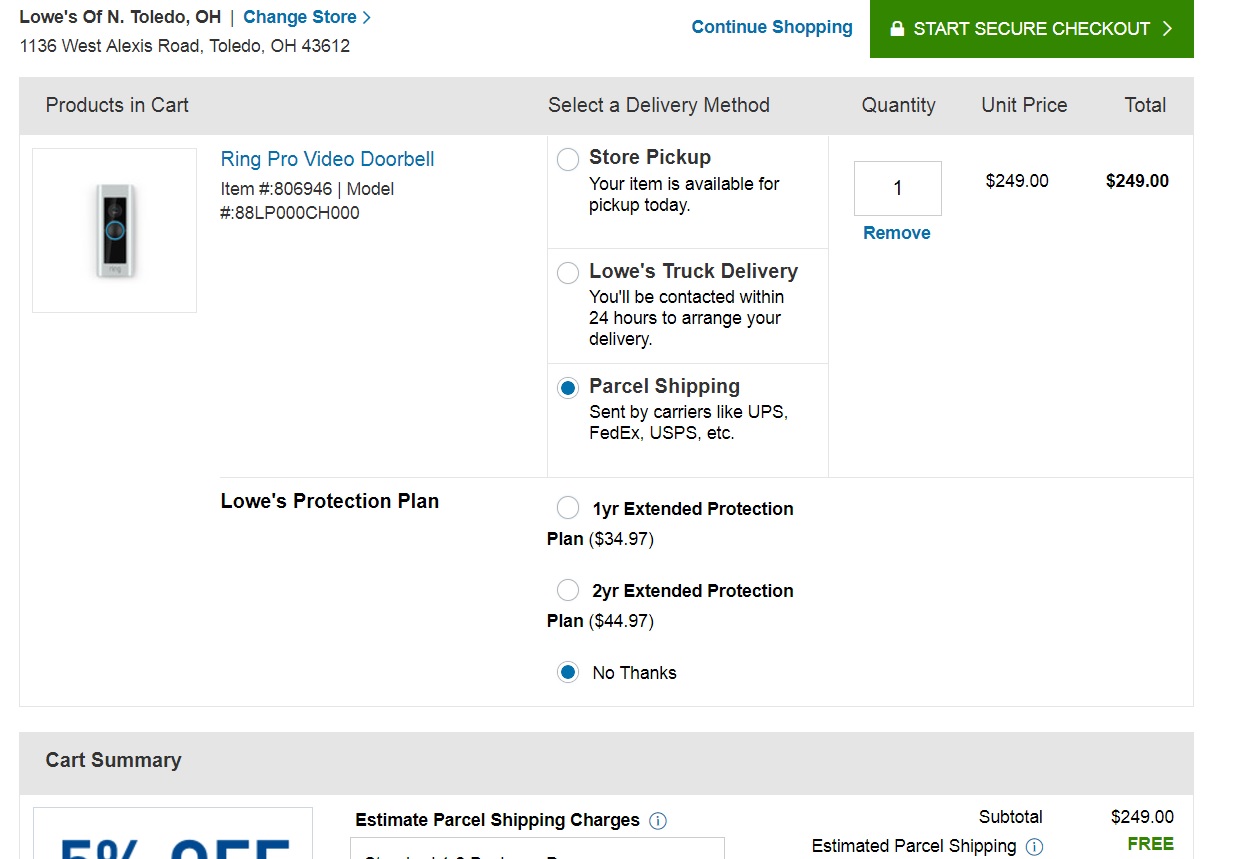Click the info icon next to Estimated Parcel Shipping
The width and height of the screenshot is (1242, 859).
1033,847
